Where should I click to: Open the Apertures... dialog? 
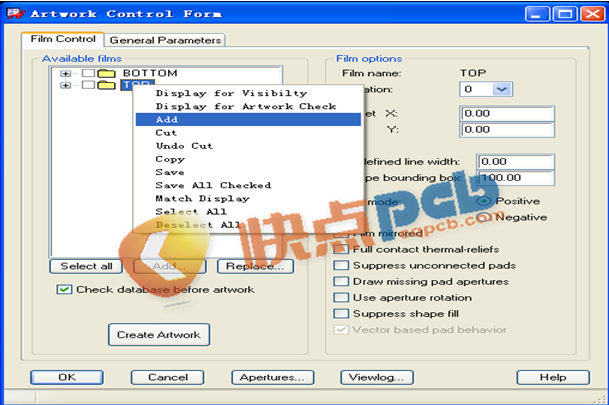point(273,377)
